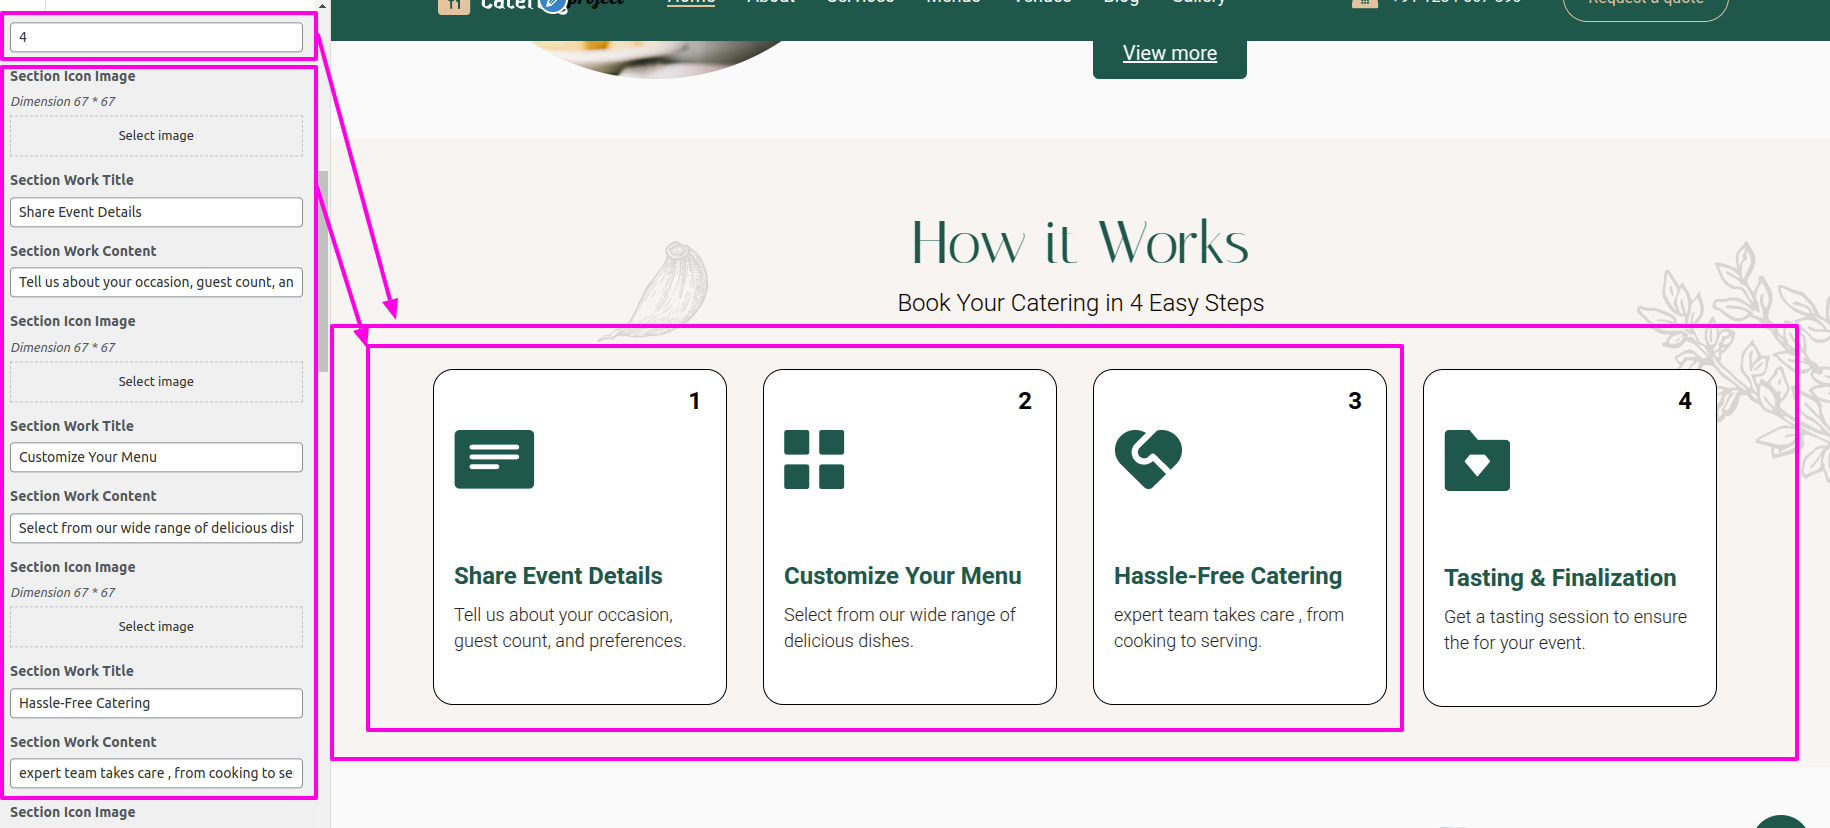Click the grid icon in Customize Your Menu card
The width and height of the screenshot is (1830, 828).
tap(814, 459)
